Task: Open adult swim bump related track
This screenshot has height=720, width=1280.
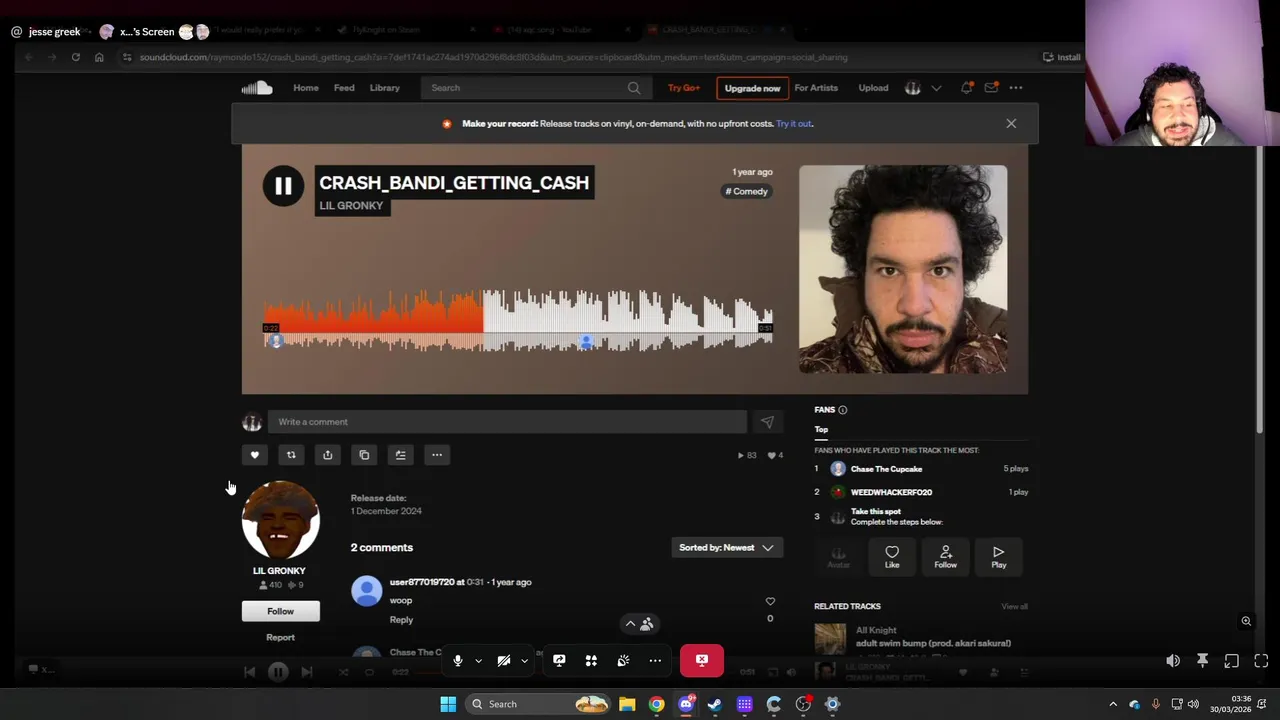Action: [933, 643]
